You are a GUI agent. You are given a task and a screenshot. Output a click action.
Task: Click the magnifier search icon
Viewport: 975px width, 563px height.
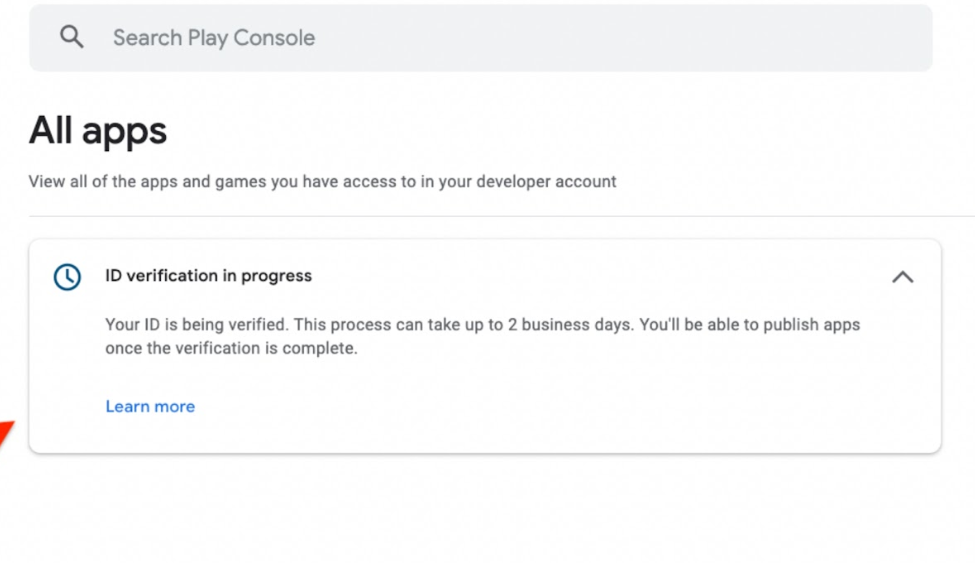pyautogui.click(x=72, y=37)
